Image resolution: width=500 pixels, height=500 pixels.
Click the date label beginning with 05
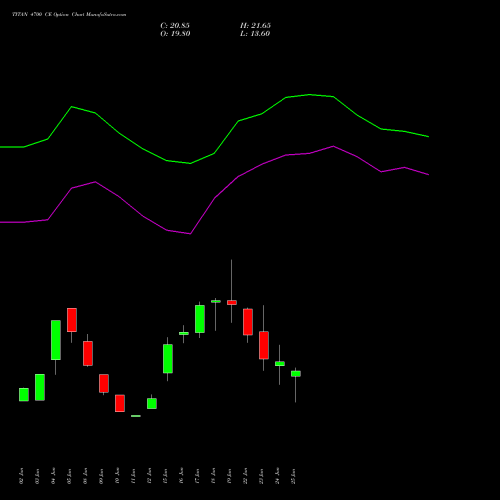click(x=69, y=476)
